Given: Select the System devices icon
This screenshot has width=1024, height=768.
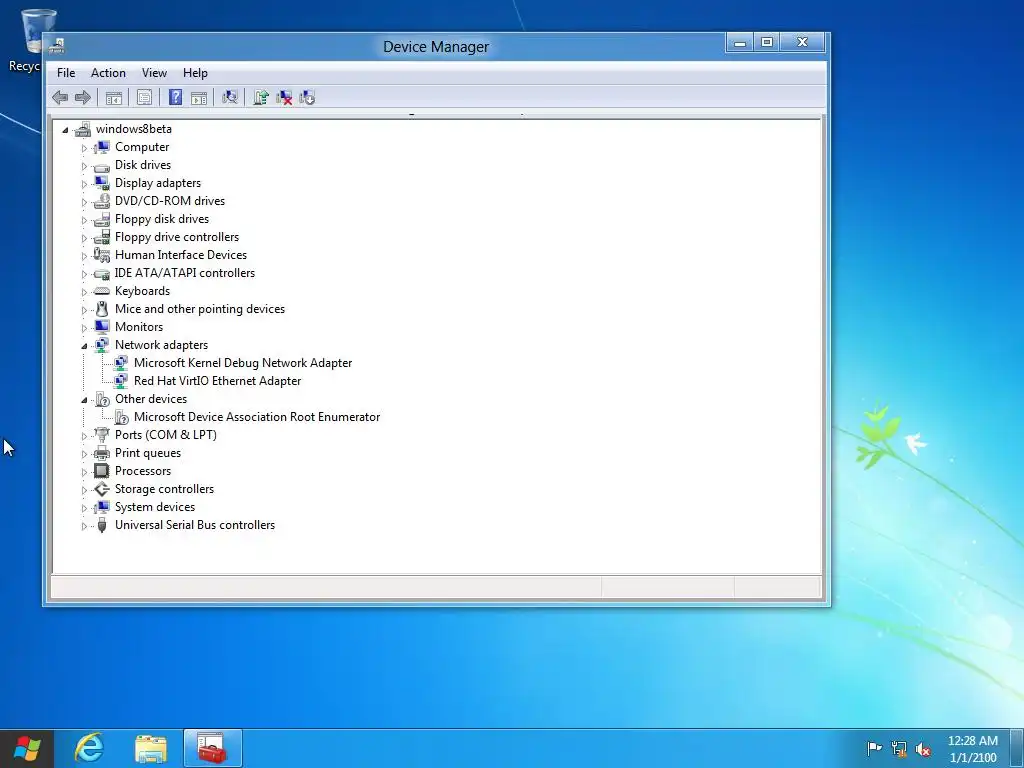Looking at the screenshot, I should point(102,507).
